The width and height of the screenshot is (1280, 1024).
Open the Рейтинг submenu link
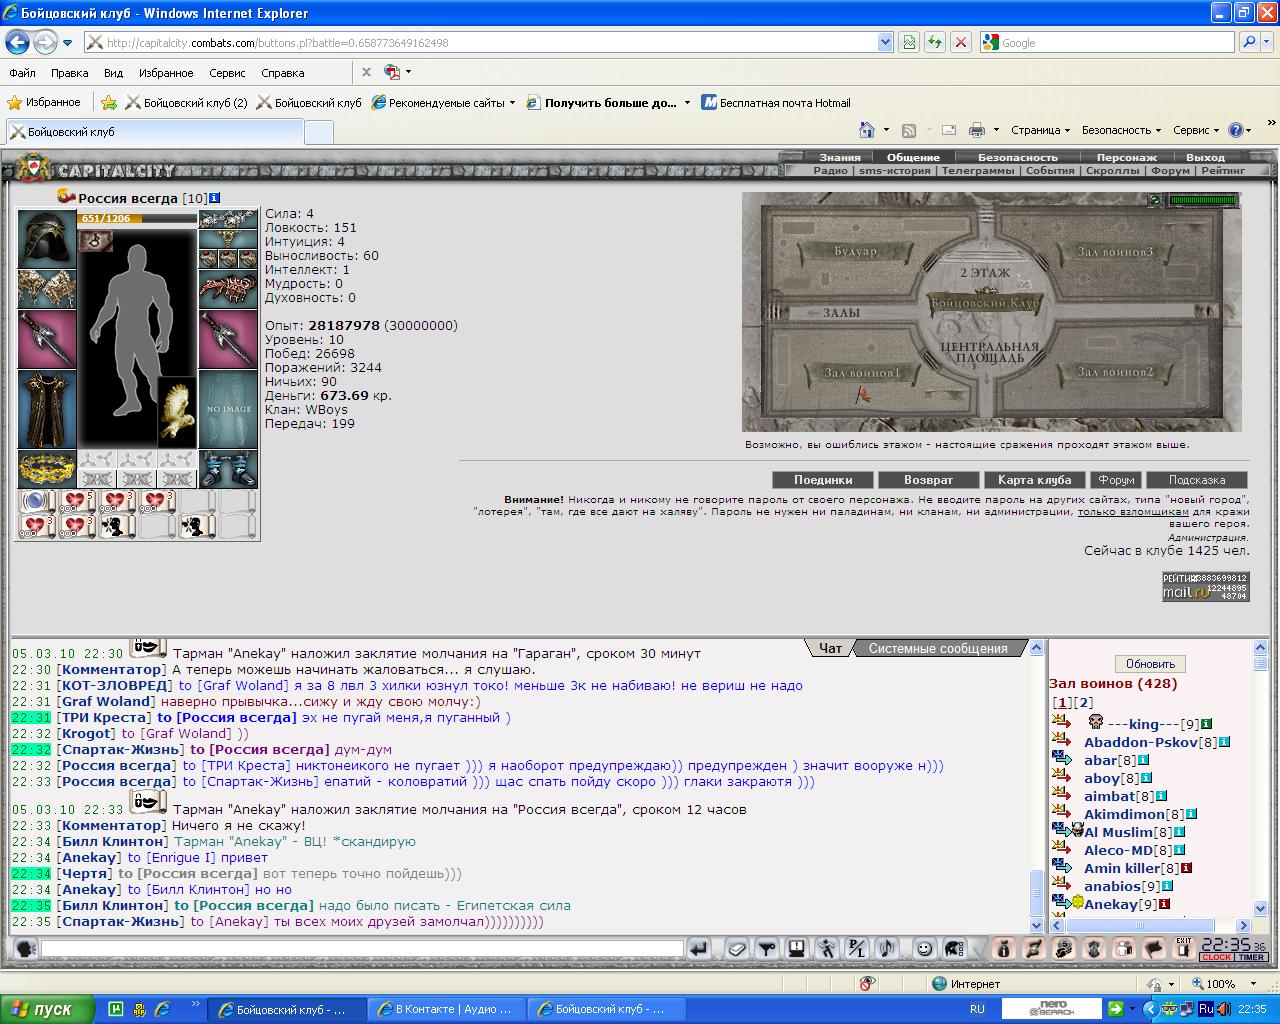click(1223, 171)
